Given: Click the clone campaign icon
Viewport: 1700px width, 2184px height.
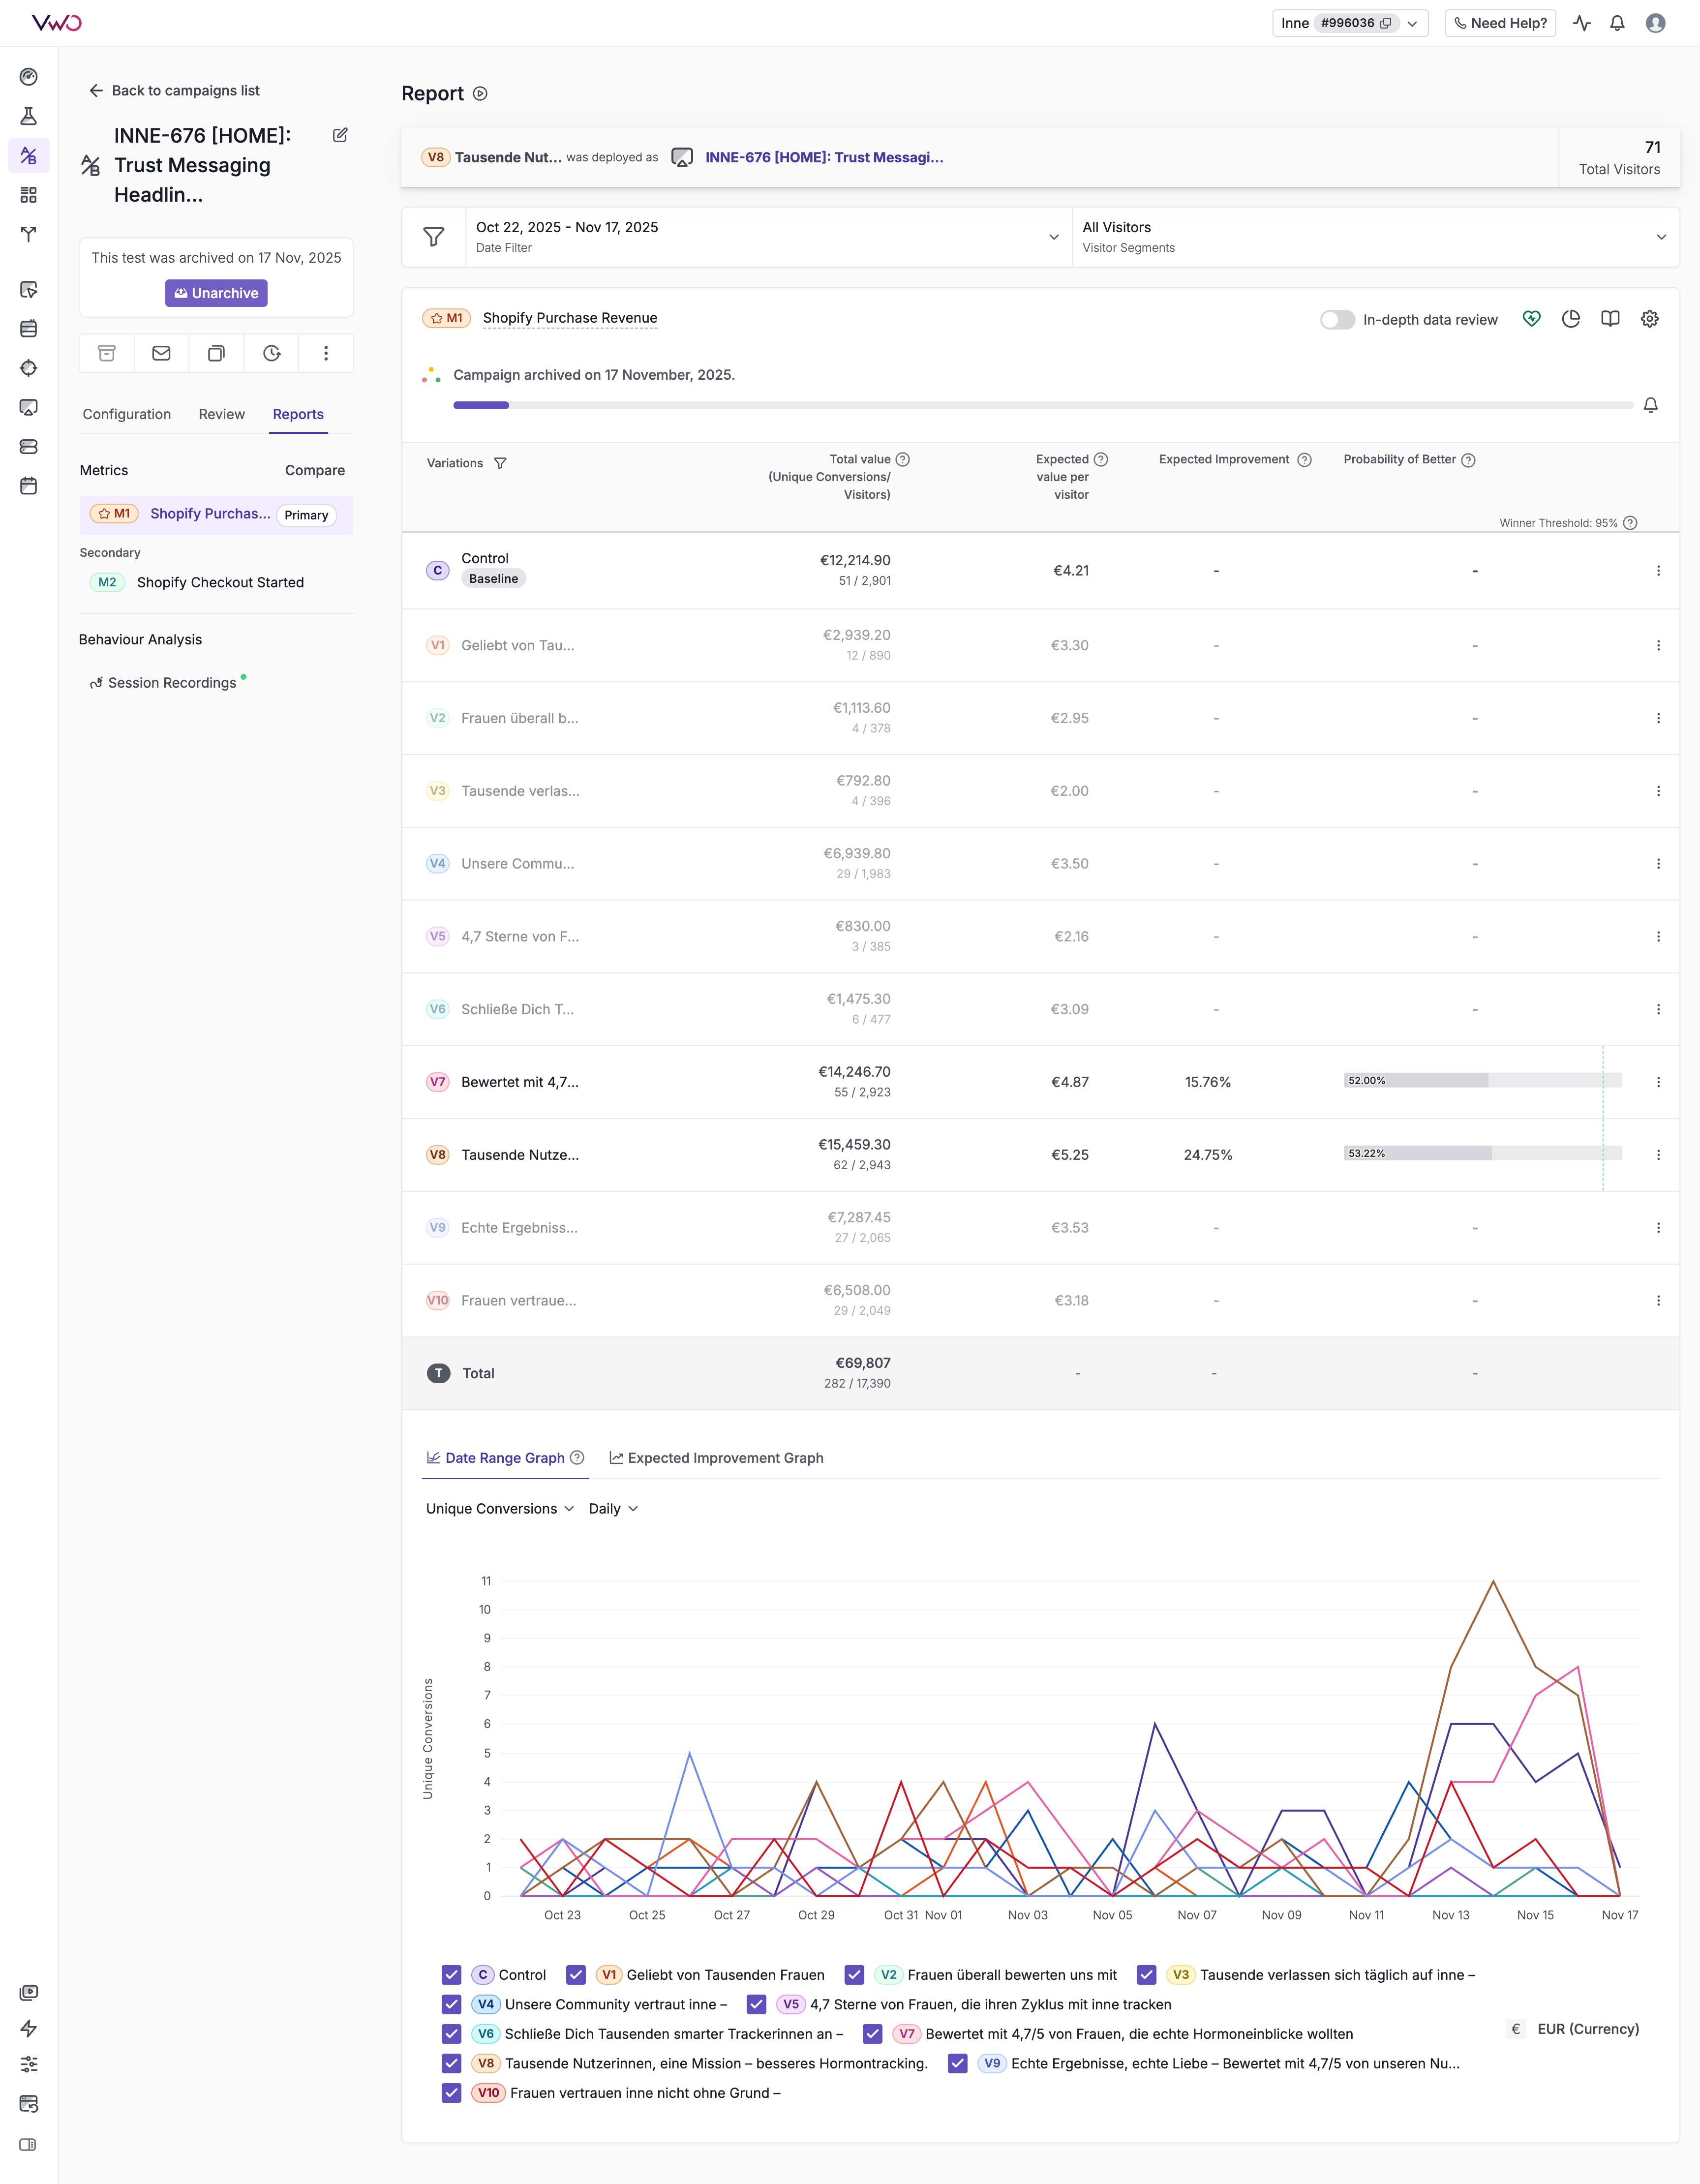Looking at the screenshot, I should [x=216, y=353].
